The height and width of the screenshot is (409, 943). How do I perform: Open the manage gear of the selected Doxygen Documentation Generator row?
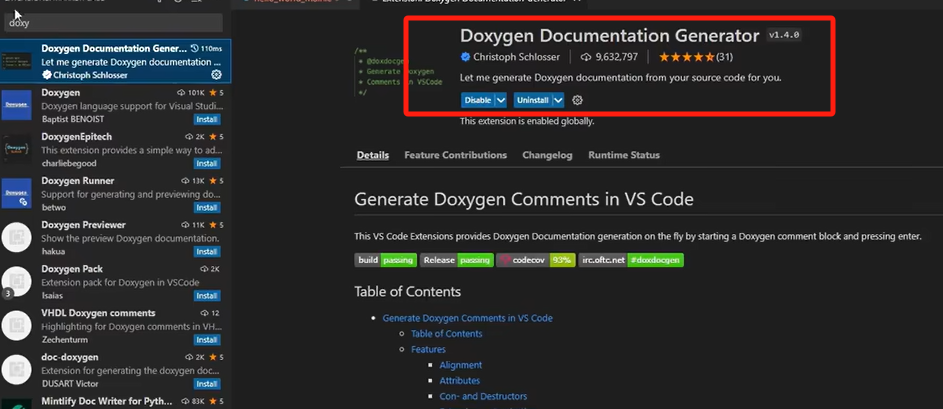(x=217, y=75)
